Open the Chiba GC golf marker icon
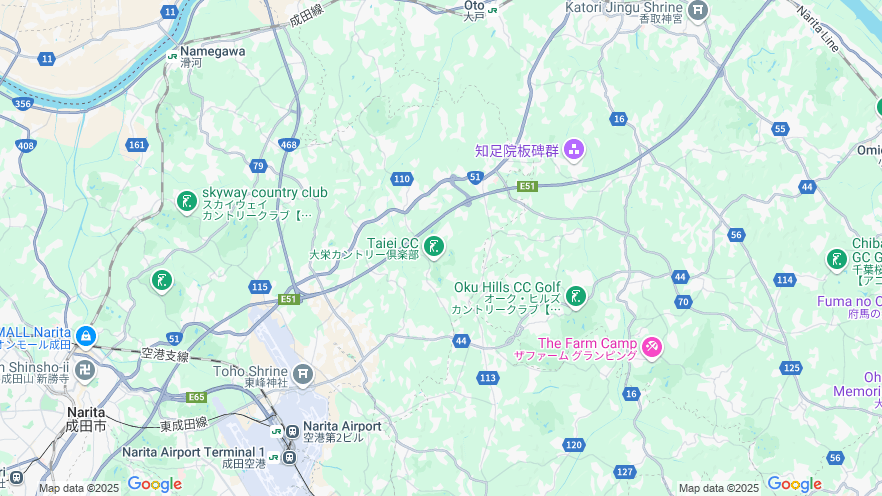Viewport: 882px width, 496px height. pos(836,259)
